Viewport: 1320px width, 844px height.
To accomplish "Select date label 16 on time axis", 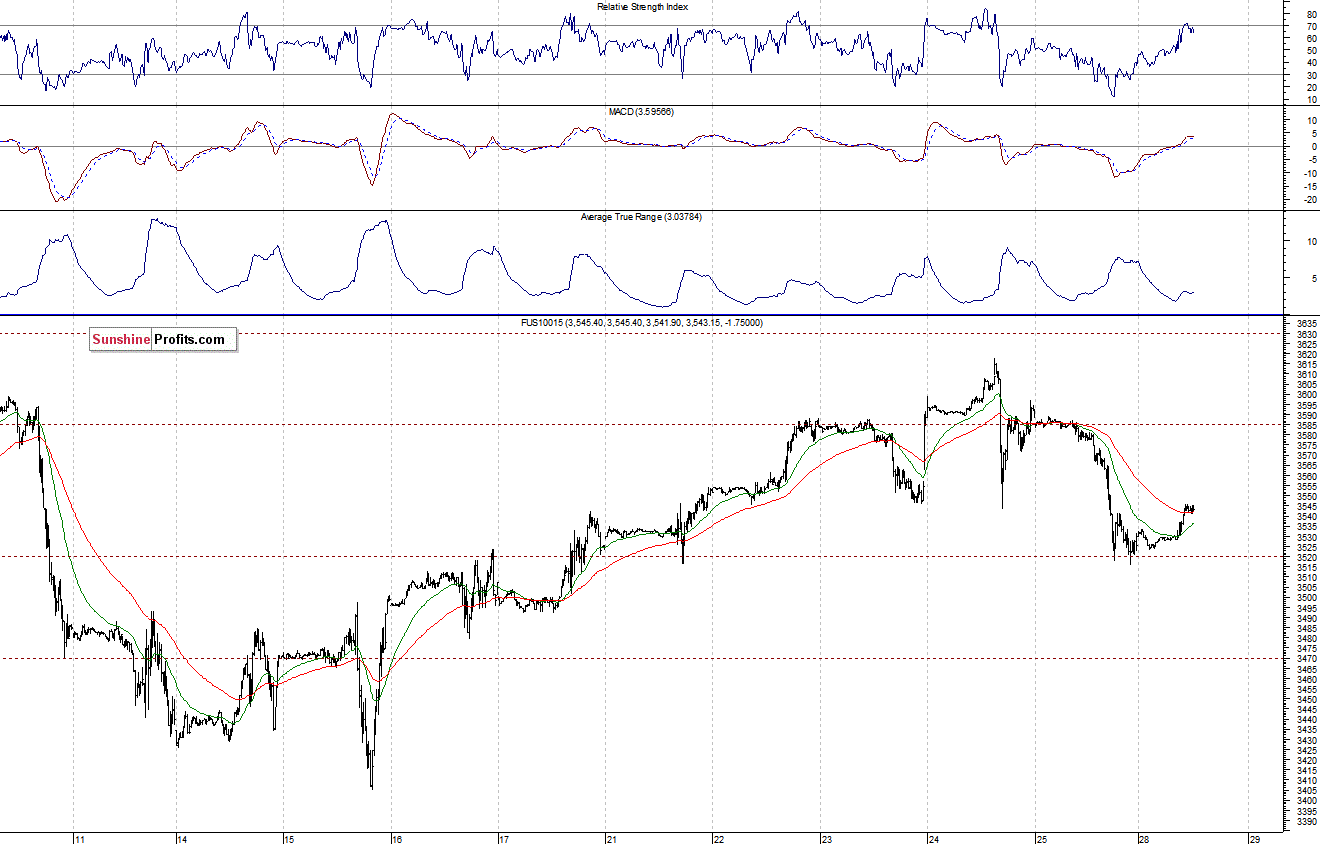I will click(x=396, y=839).
